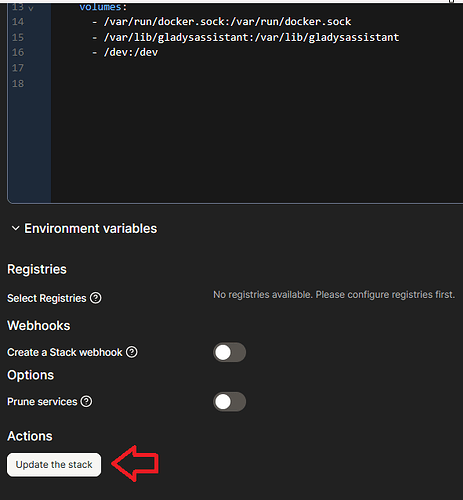Click the No registries available message
The height and width of the screenshot is (500, 463).
pos(334,295)
